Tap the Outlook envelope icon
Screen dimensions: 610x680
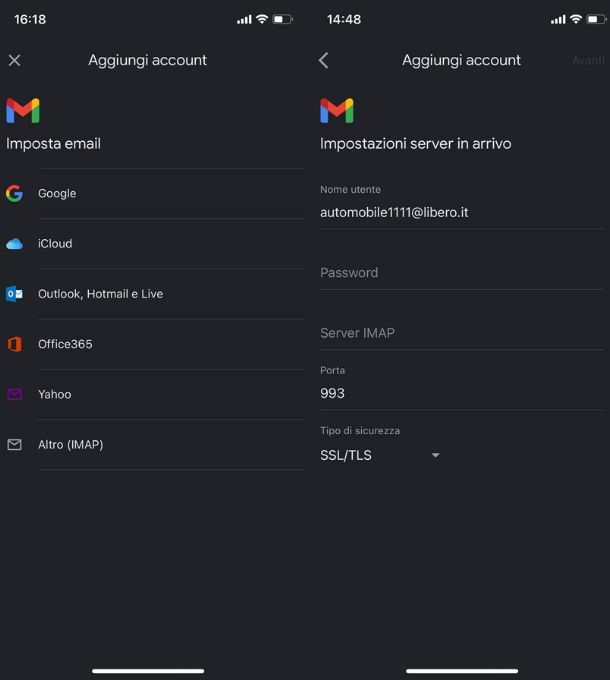(x=14, y=294)
